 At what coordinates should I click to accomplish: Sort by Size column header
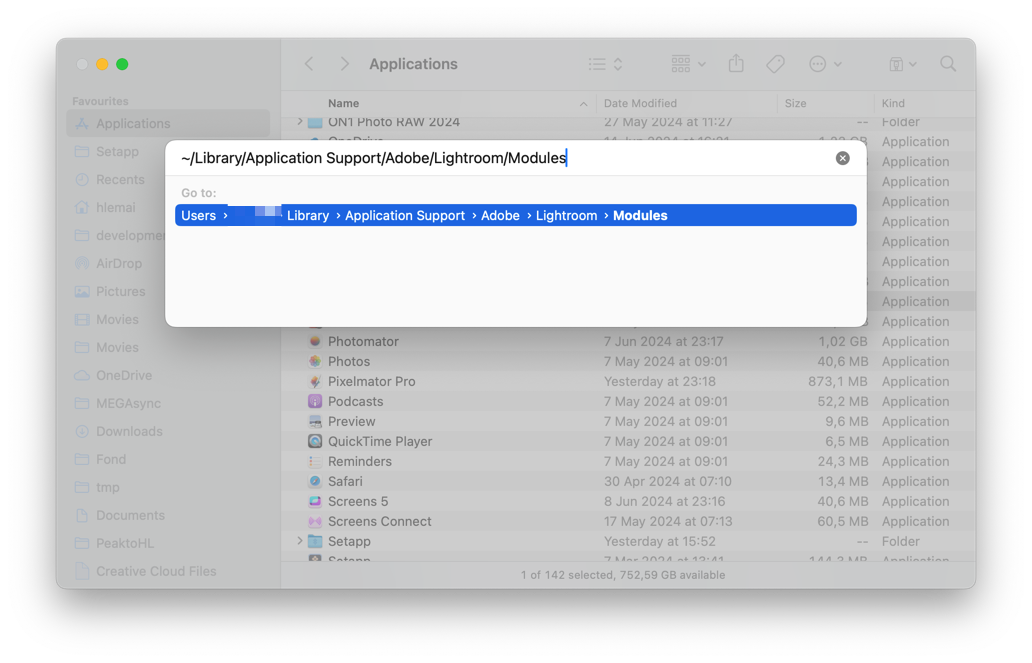coord(795,103)
